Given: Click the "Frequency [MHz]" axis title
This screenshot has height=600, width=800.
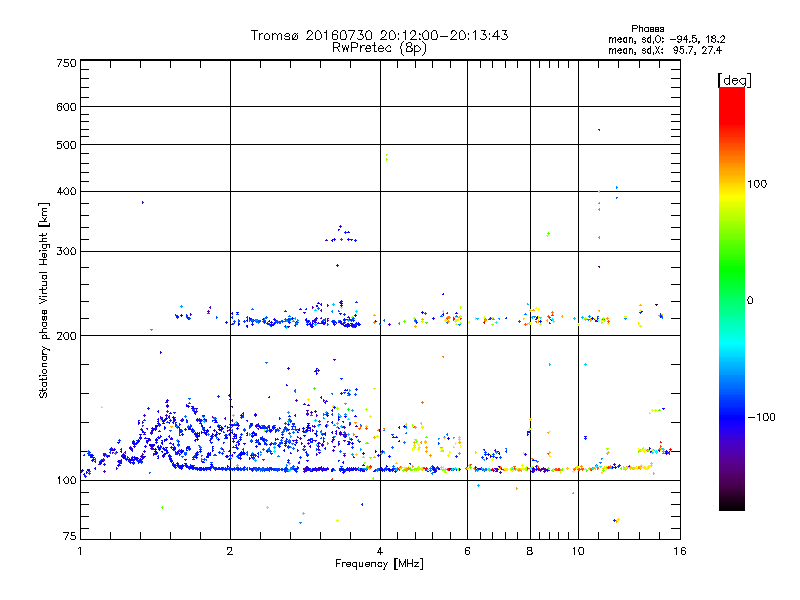Looking at the screenshot, I should click(x=379, y=564).
